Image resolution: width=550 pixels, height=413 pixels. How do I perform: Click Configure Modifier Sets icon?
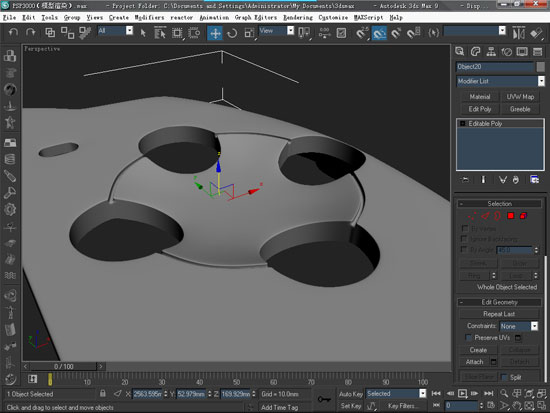click(x=534, y=180)
